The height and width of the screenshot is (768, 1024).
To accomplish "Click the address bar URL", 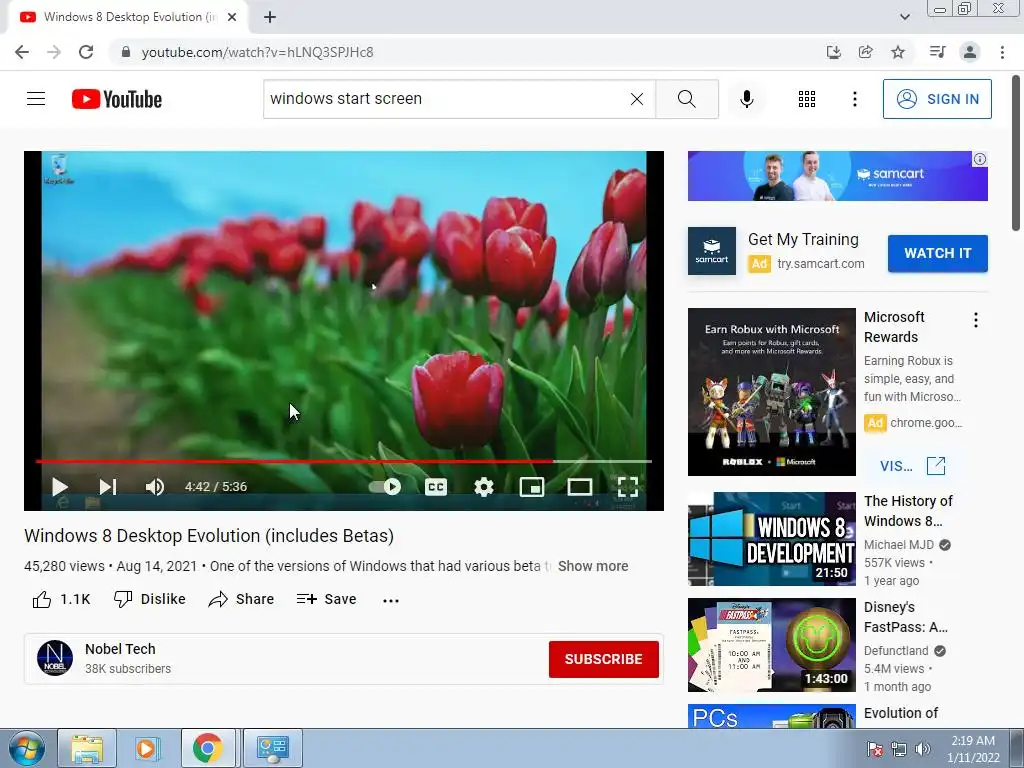I will coord(257,52).
